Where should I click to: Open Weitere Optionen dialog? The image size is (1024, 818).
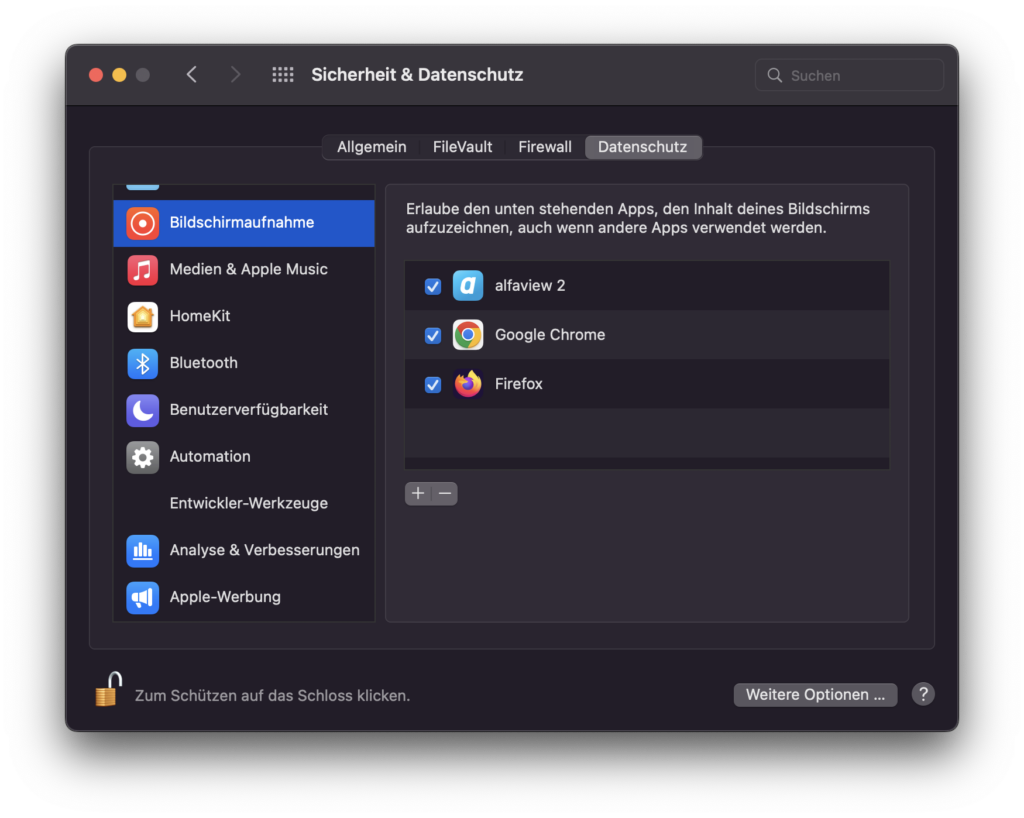815,694
